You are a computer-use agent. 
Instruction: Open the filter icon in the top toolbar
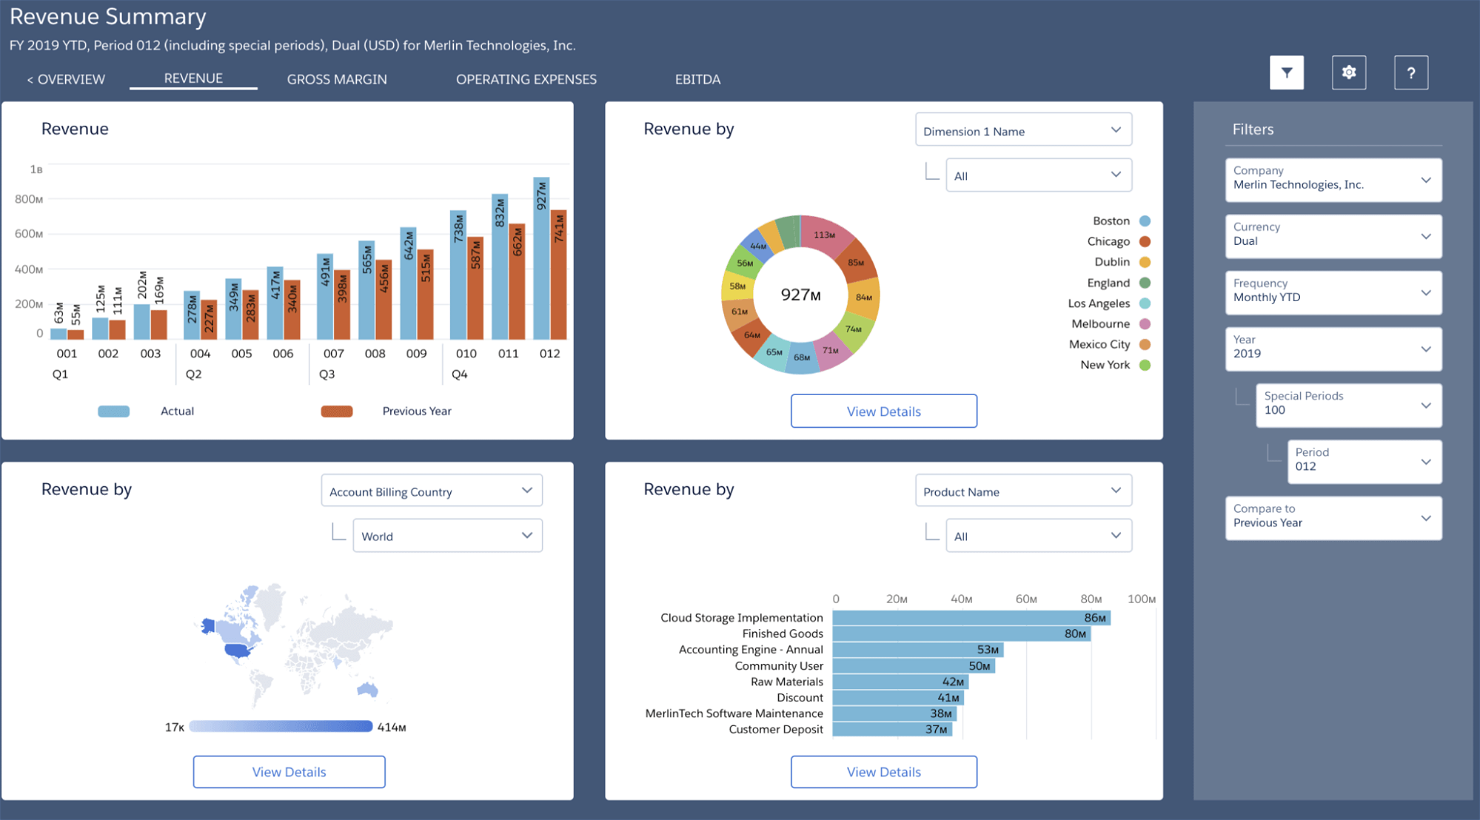(1286, 72)
